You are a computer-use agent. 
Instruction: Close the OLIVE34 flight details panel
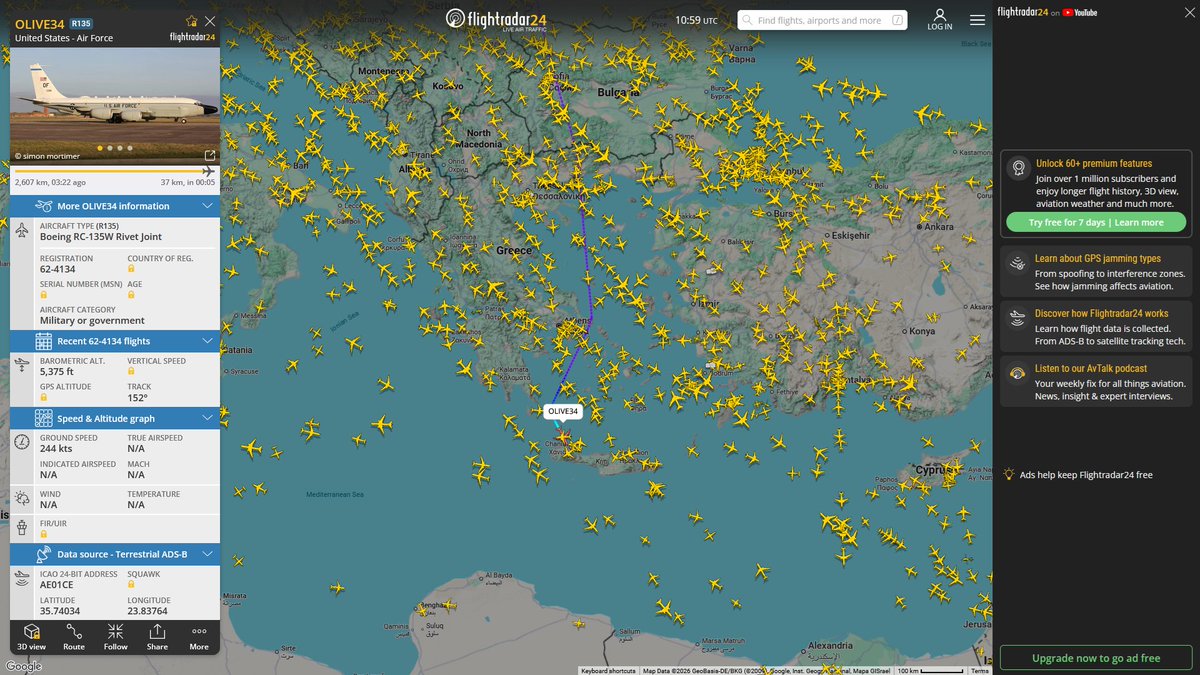point(209,21)
